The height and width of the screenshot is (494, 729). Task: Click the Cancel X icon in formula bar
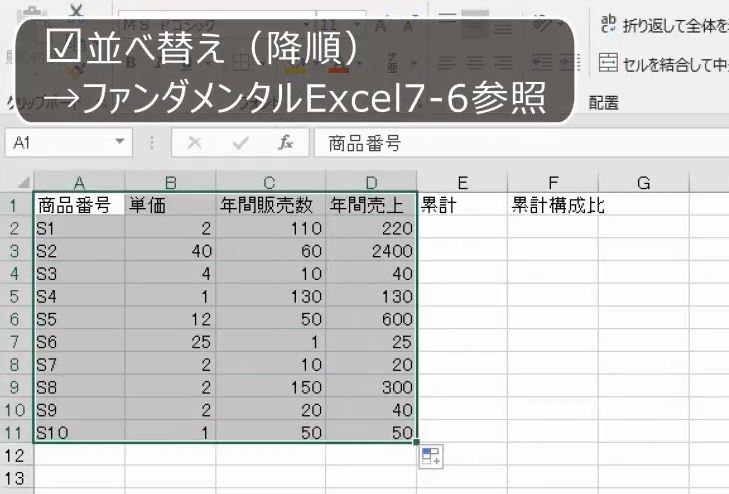[x=194, y=143]
